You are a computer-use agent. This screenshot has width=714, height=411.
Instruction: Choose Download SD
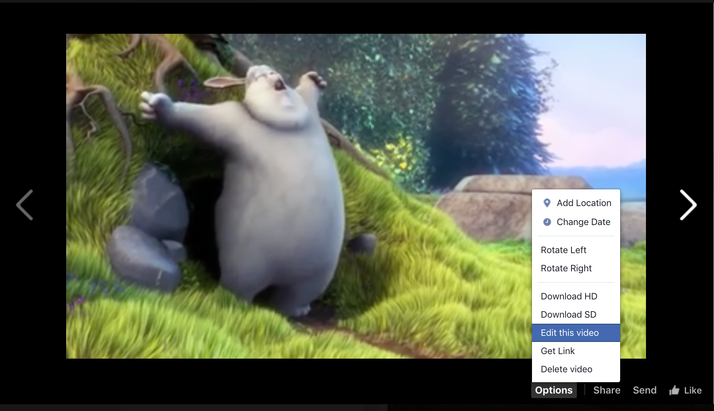click(x=576, y=315)
